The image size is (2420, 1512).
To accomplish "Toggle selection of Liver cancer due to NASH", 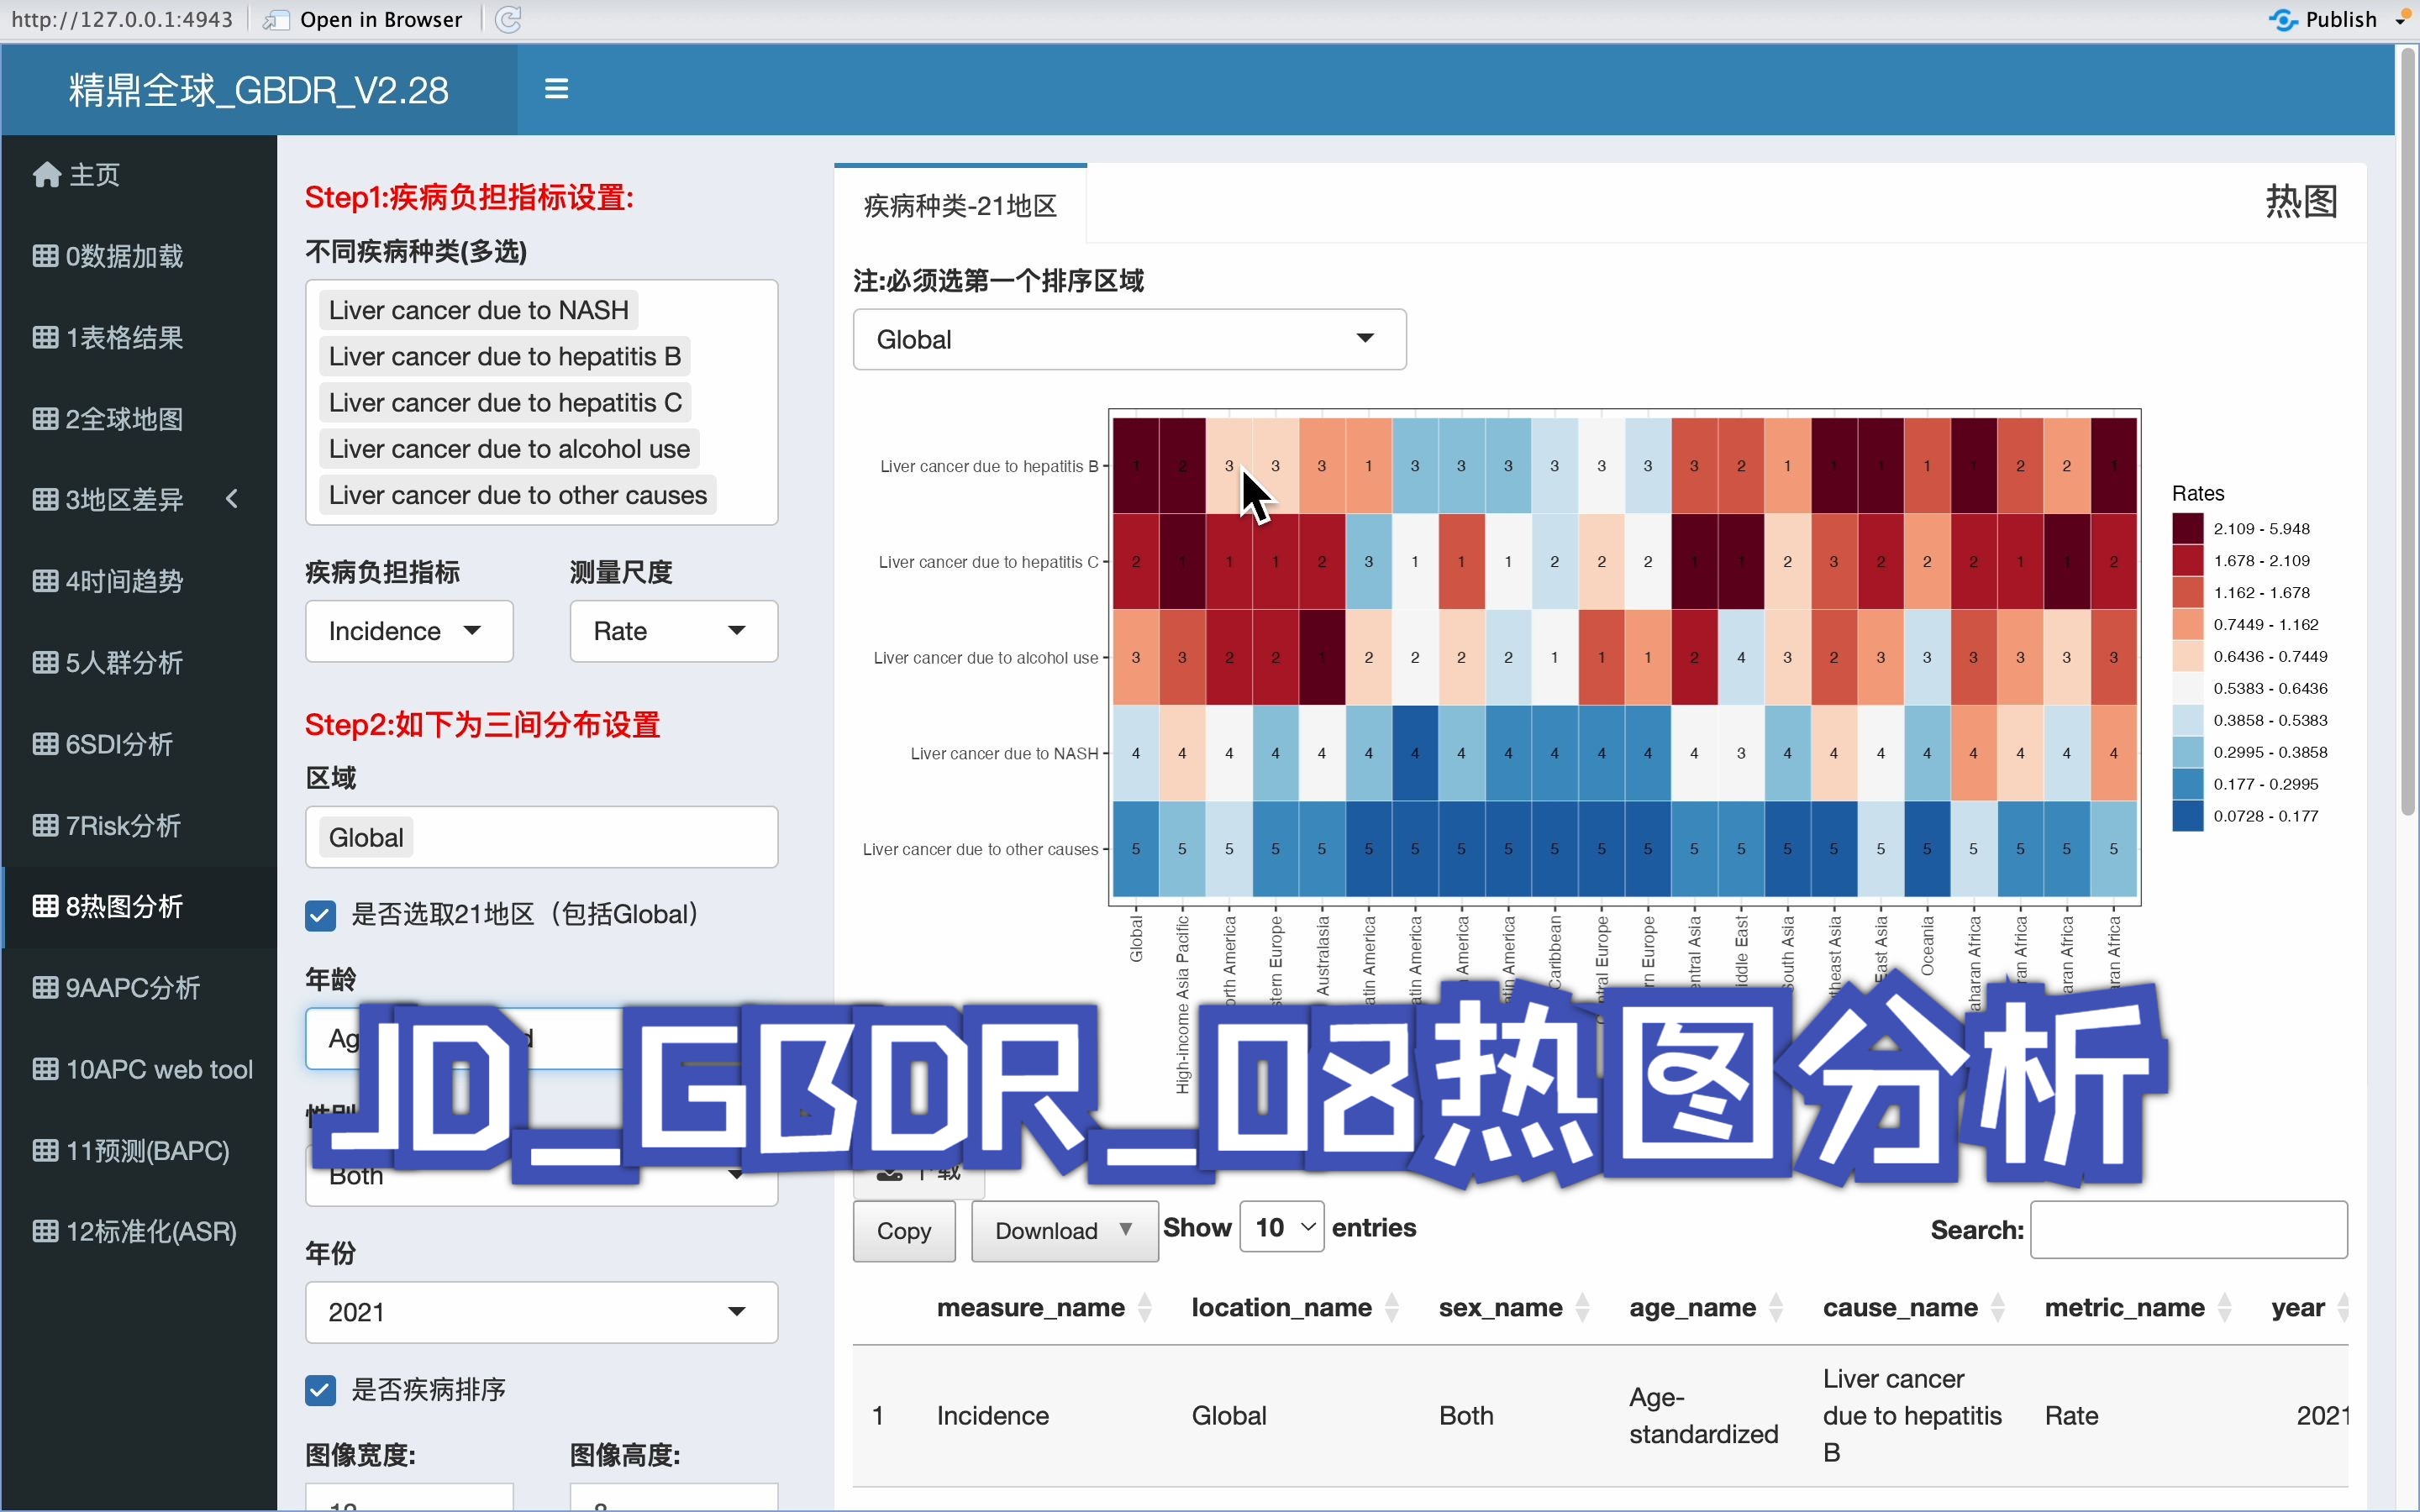I will click(x=479, y=309).
